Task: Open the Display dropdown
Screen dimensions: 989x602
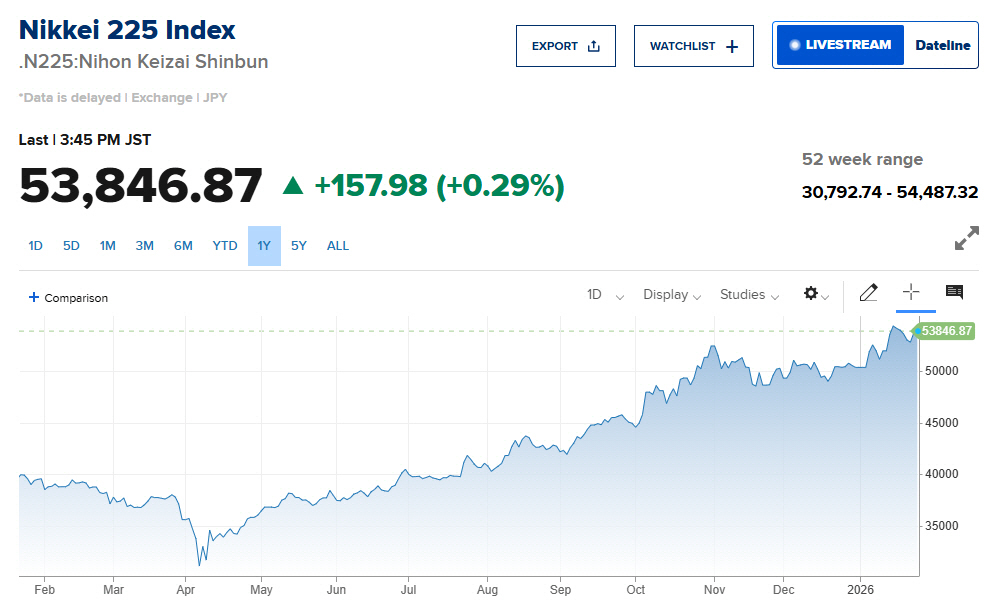Action: tap(671, 295)
